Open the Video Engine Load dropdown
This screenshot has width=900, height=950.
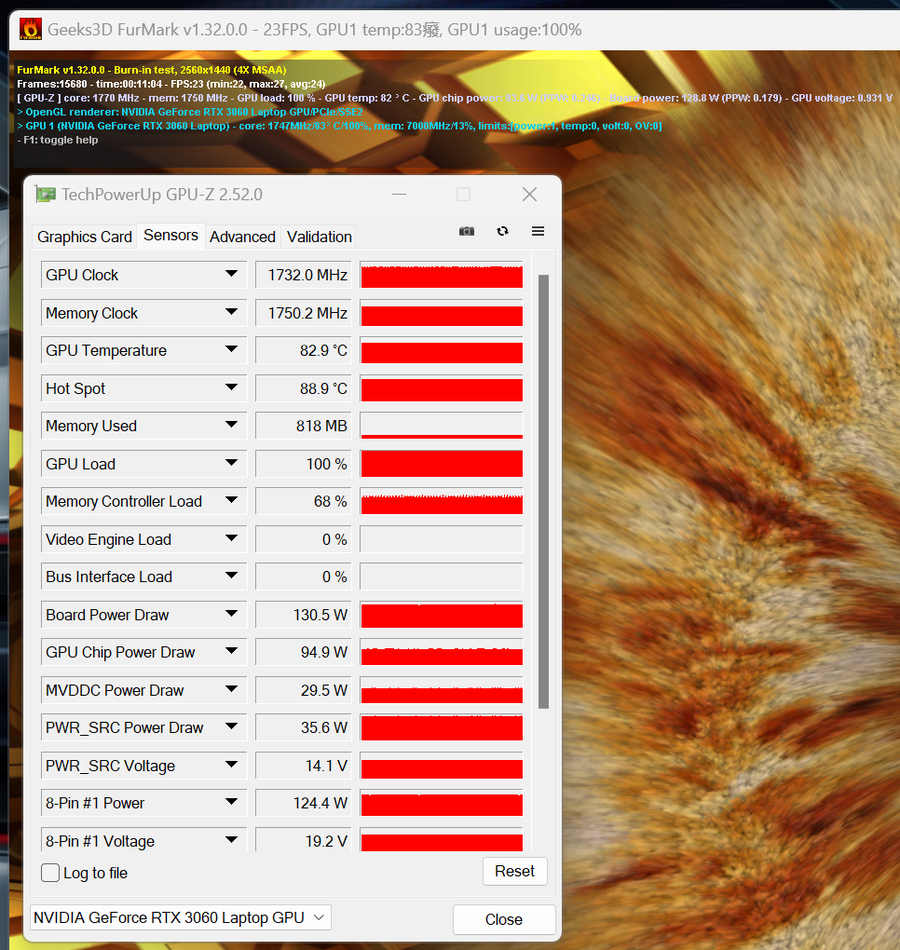click(x=231, y=538)
